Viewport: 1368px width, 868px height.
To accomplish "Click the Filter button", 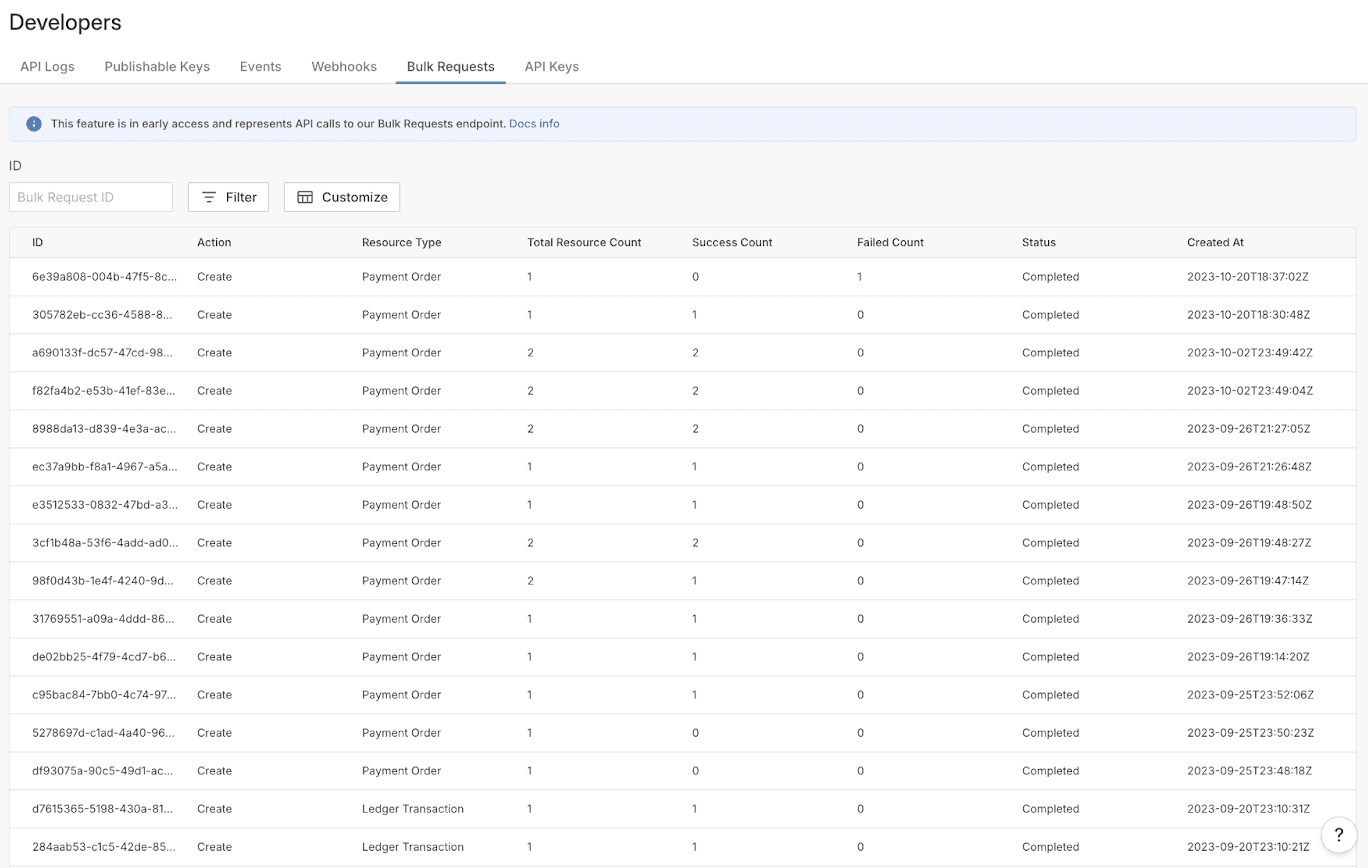I will 228,196.
